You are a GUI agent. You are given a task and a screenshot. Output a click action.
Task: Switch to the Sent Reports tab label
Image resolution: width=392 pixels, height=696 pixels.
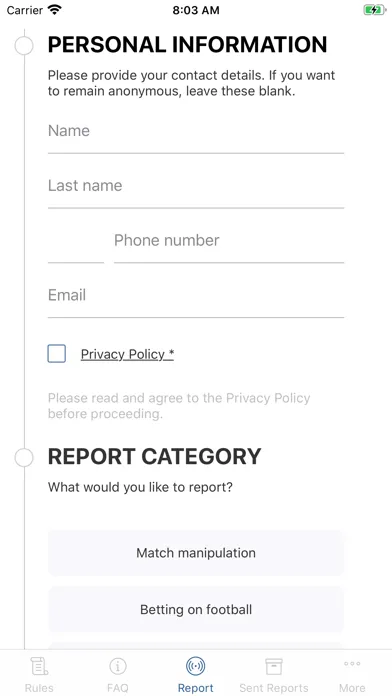tap(274, 688)
